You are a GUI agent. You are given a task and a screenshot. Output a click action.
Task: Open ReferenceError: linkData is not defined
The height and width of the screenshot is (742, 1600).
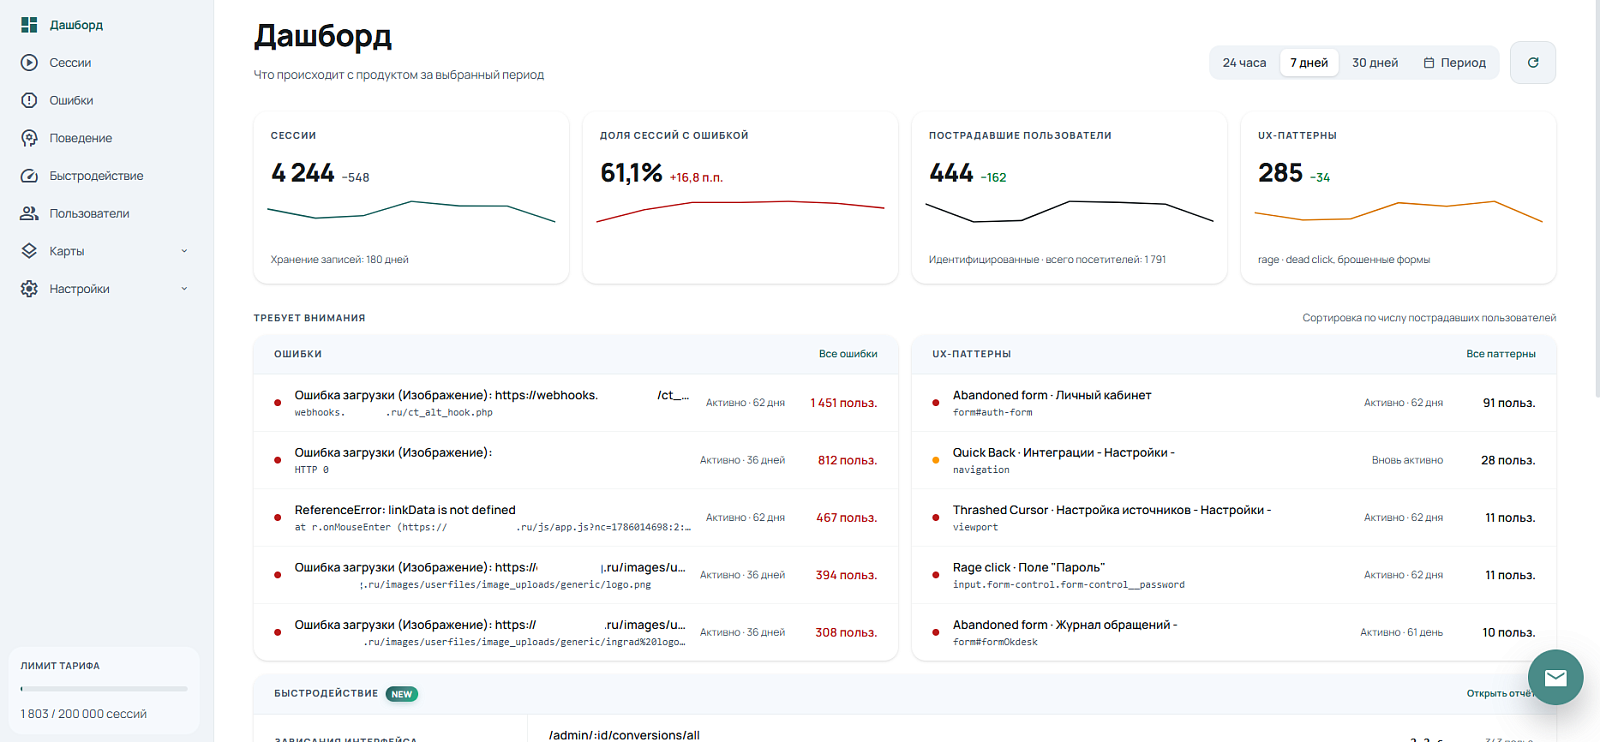coord(576,518)
